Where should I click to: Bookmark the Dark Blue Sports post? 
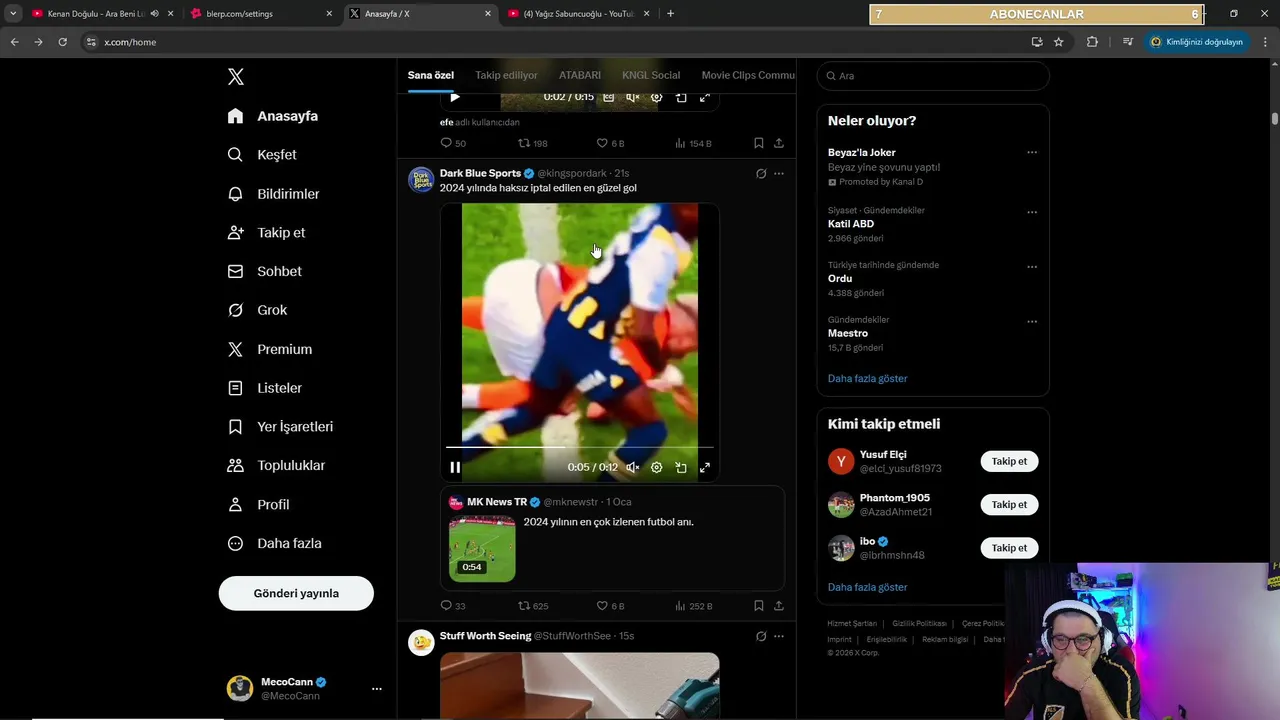coord(759,606)
